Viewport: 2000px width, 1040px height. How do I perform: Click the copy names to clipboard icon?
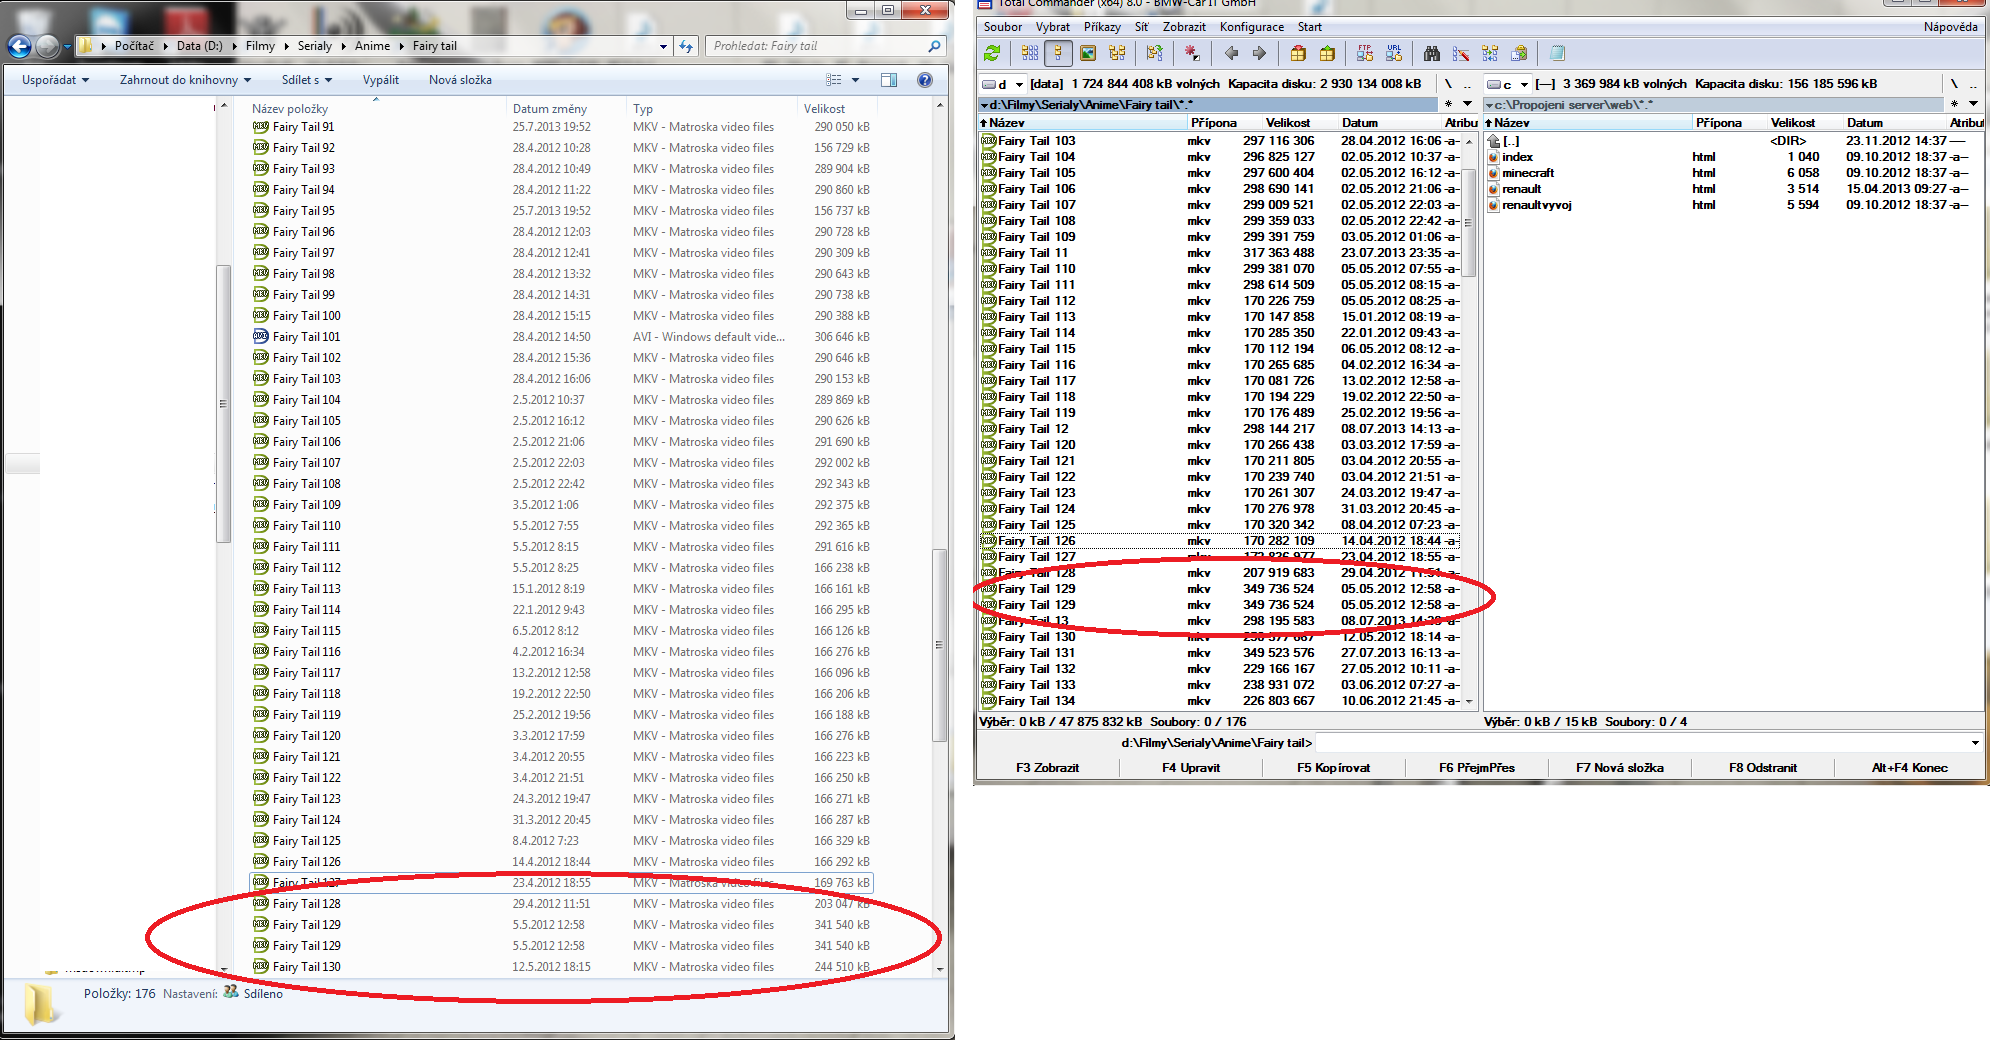click(1519, 54)
